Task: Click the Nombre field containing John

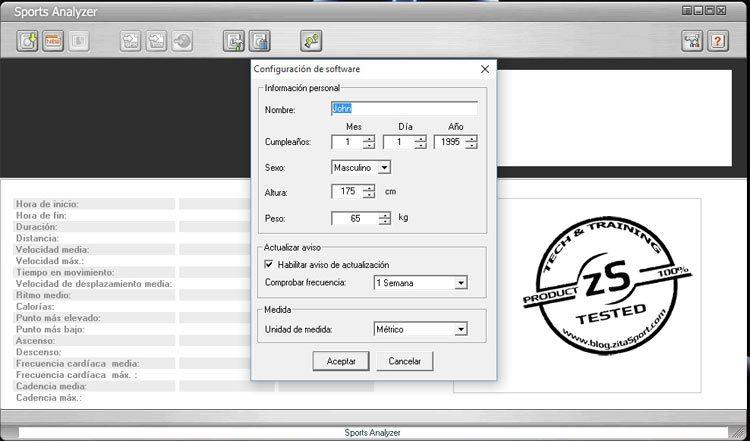Action: pyautogui.click(x=404, y=109)
